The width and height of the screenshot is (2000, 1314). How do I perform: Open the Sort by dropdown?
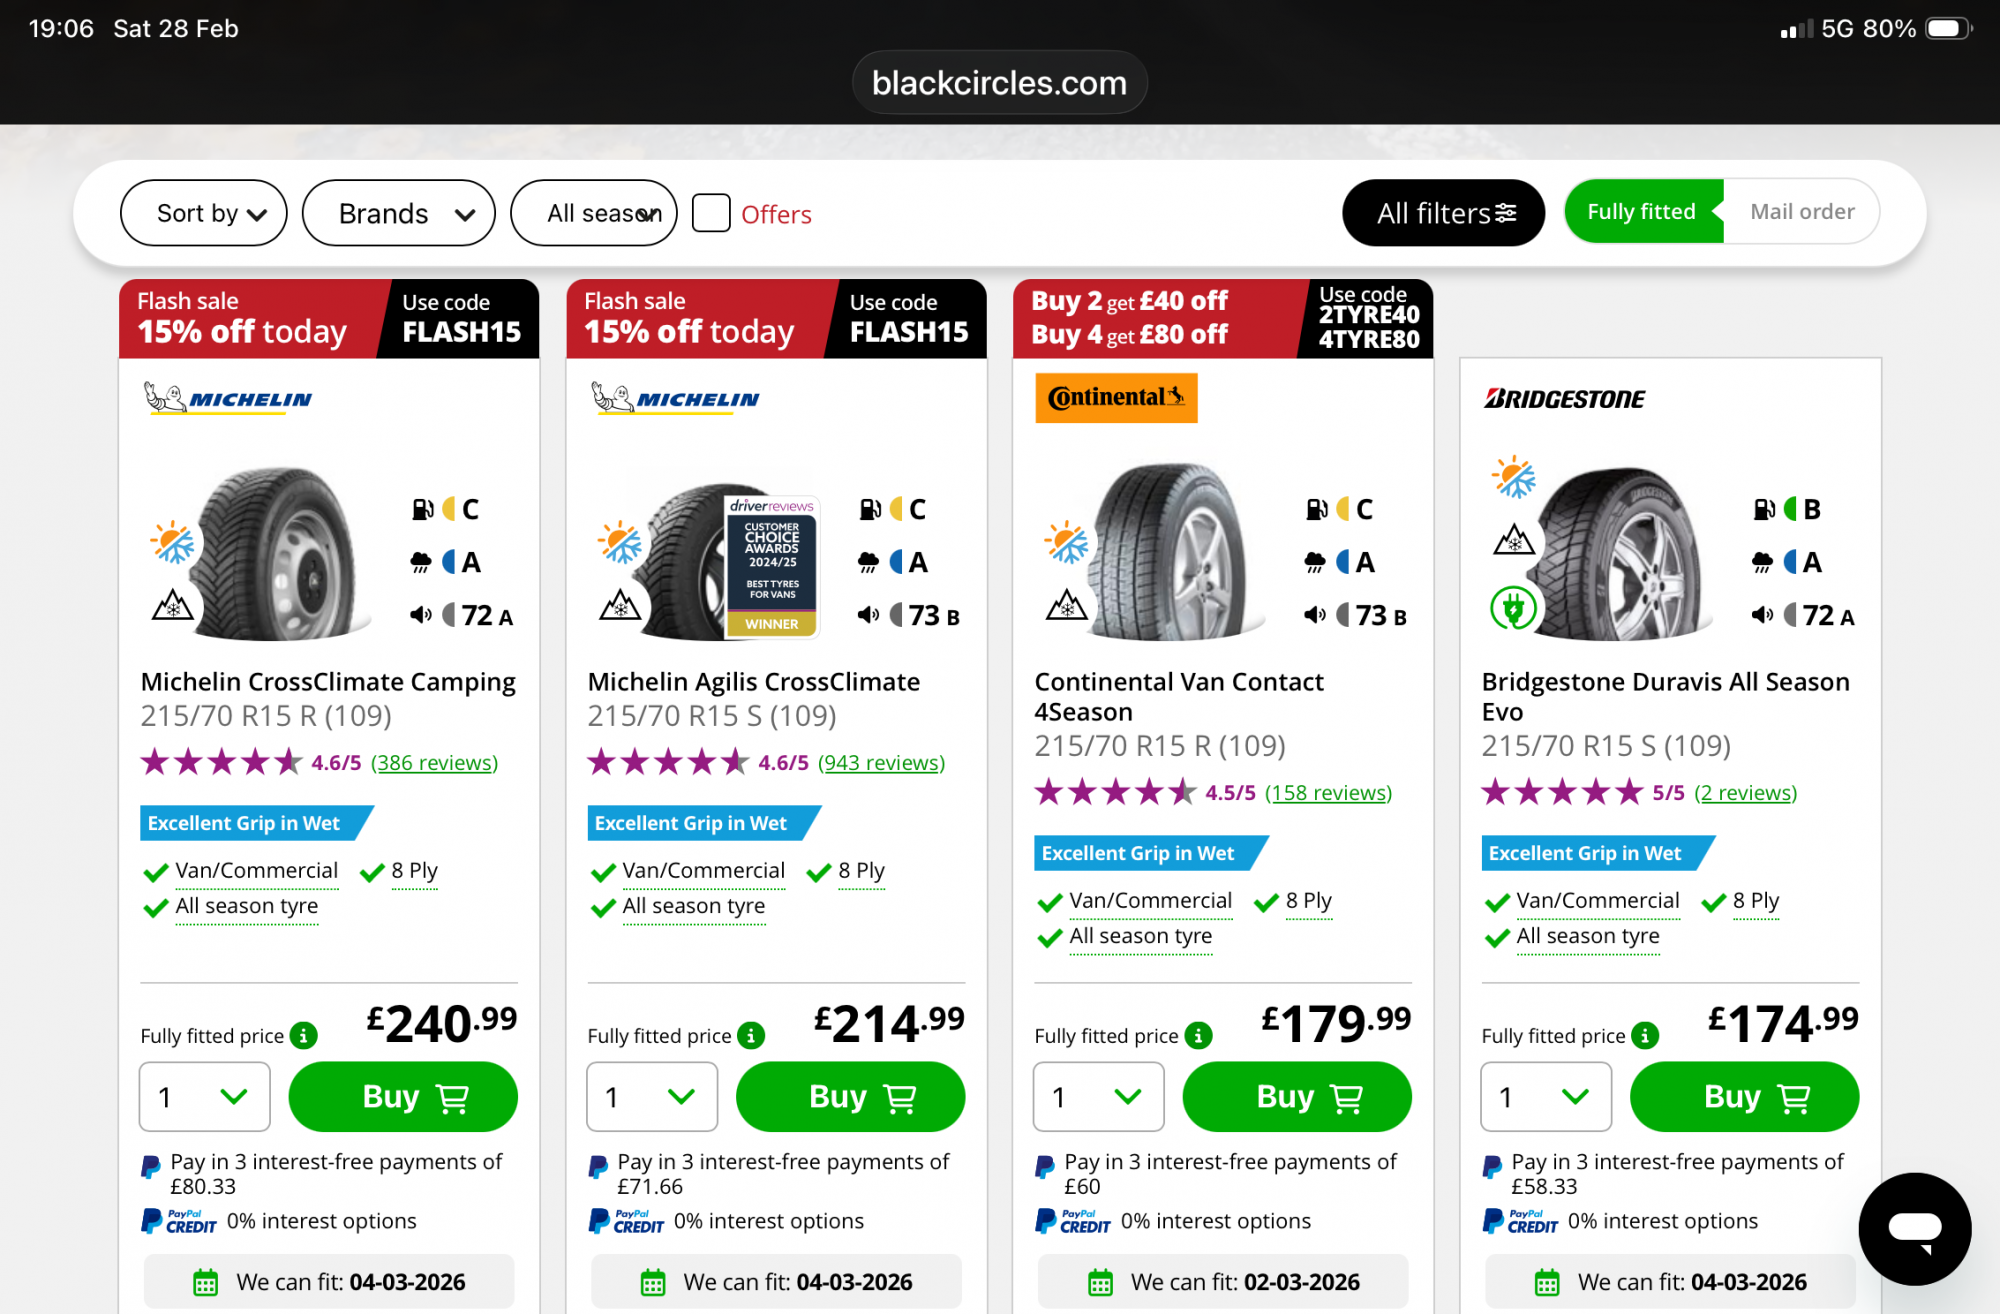[x=204, y=213]
